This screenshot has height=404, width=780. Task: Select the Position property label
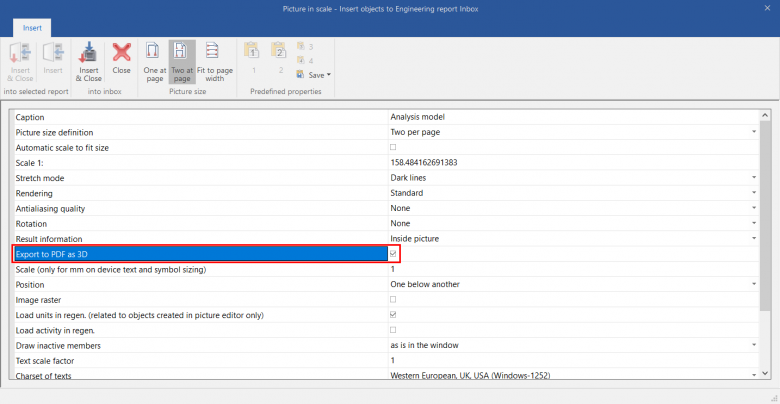click(30, 285)
